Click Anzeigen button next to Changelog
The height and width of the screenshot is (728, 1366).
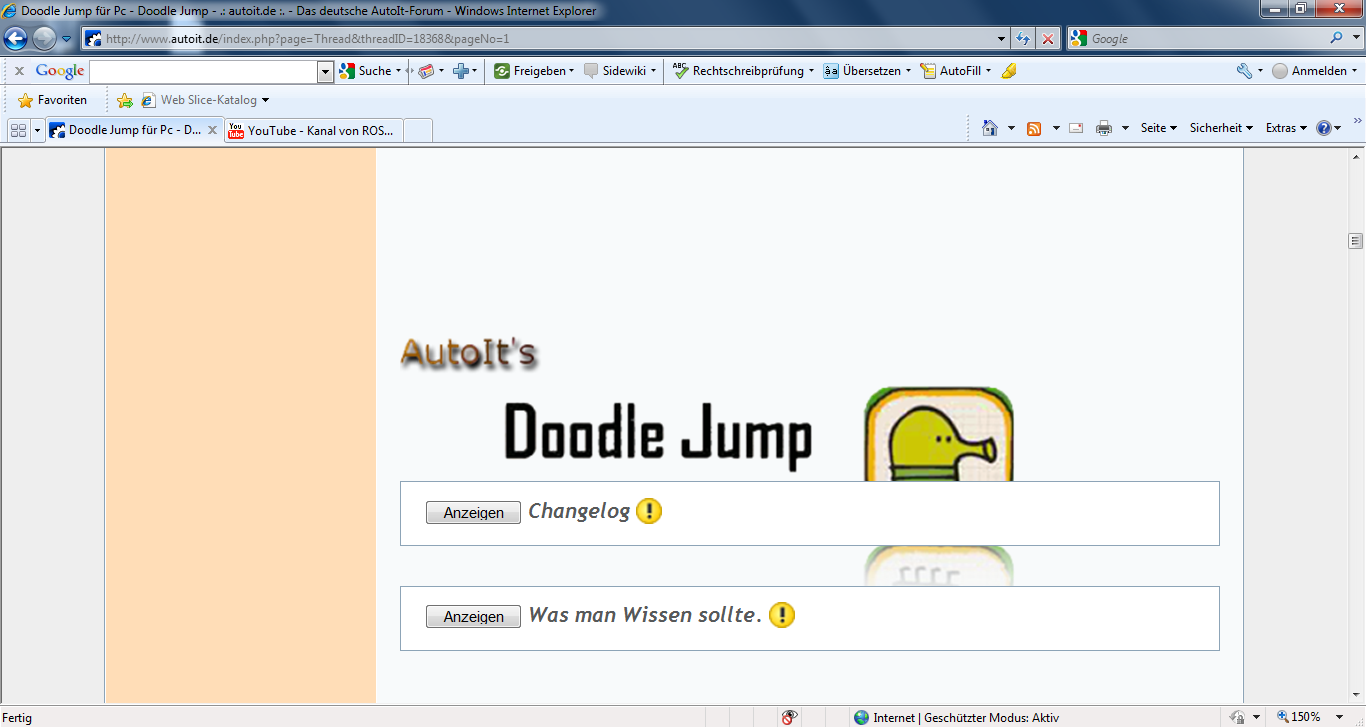point(473,512)
